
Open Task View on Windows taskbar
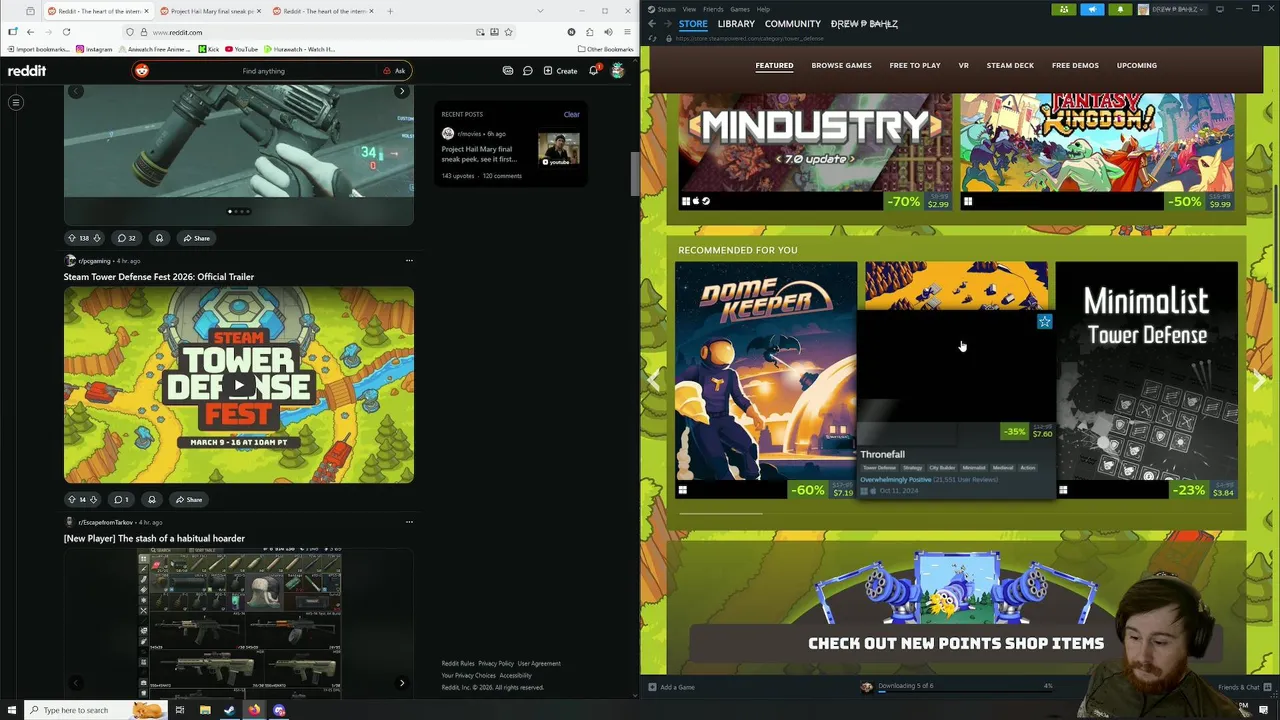coord(179,710)
